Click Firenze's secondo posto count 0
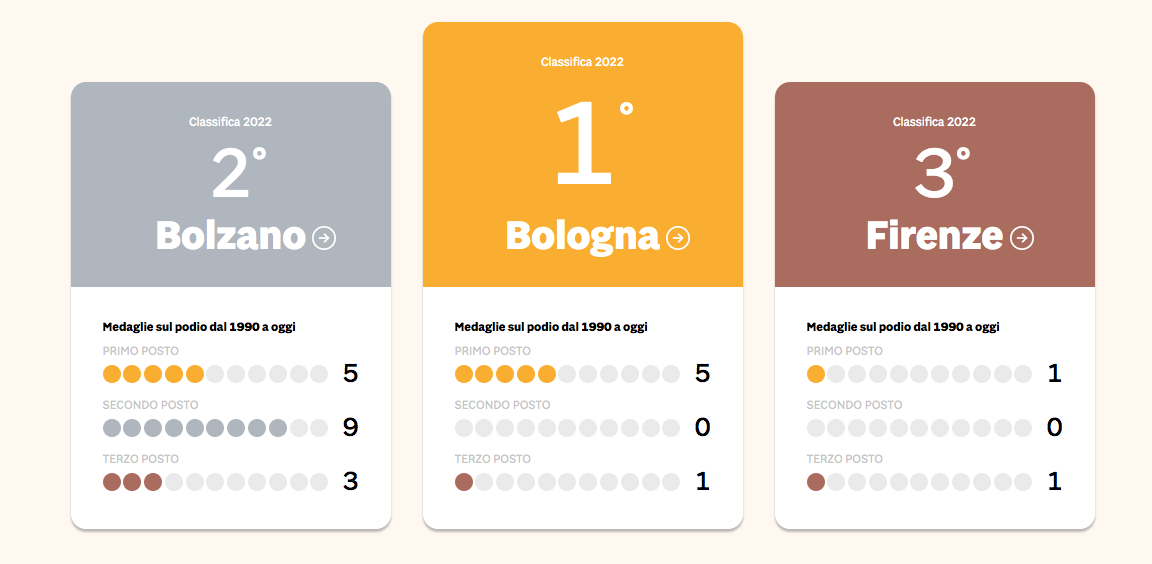The width and height of the screenshot is (1152, 564). pos(1054,427)
